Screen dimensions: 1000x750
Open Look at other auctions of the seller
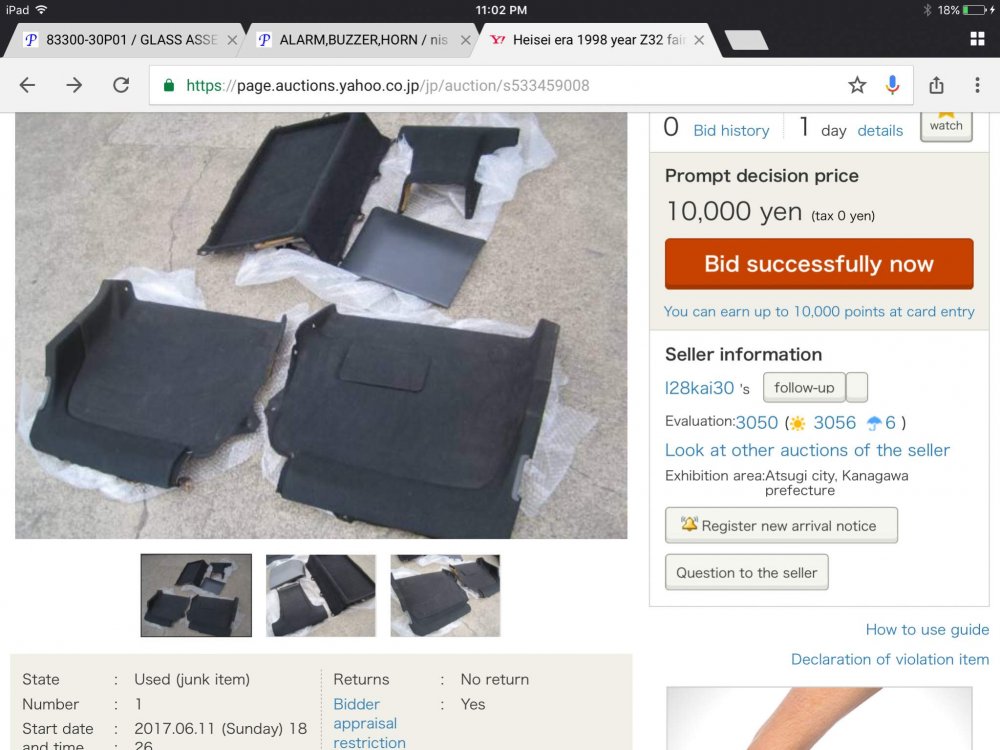click(x=807, y=450)
